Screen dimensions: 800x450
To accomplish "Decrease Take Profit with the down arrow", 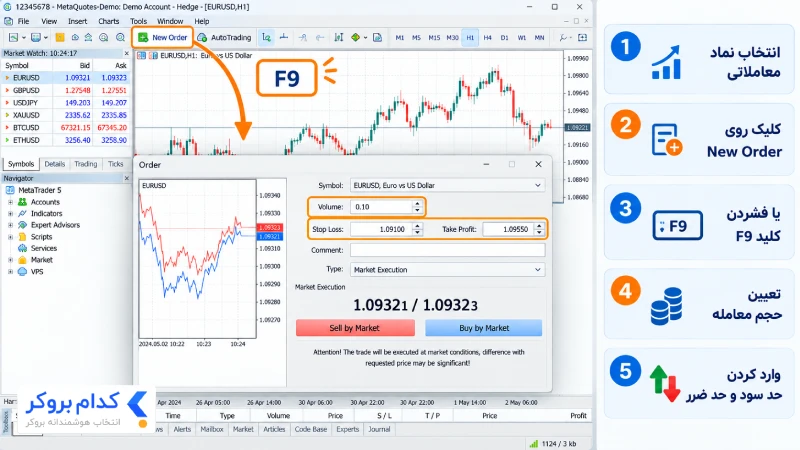I will point(539,233).
